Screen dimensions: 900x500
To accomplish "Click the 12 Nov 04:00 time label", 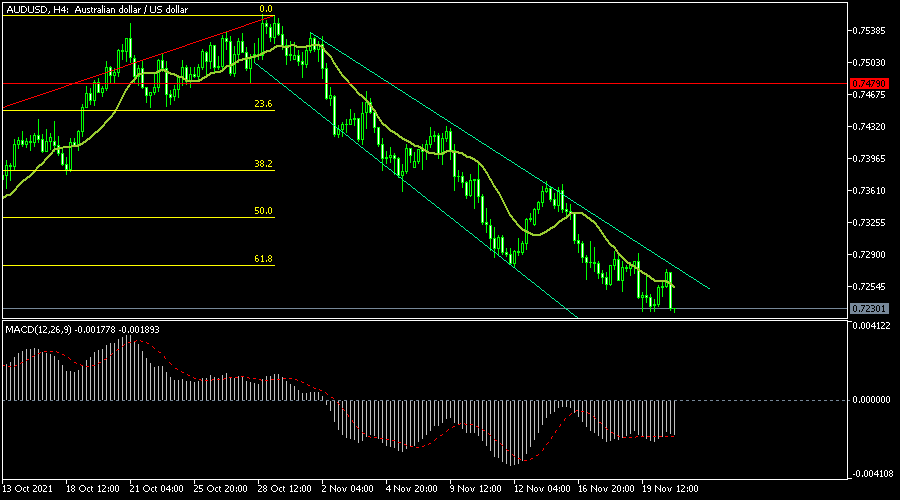I will (542, 489).
